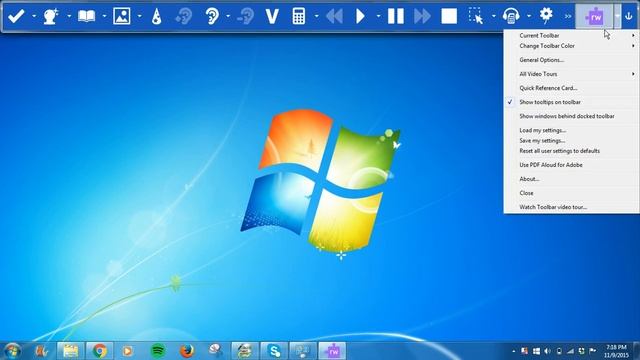Image resolution: width=640 pixels, height=360 pixels.
Task: Select Quick Reference Card... menu item
Action: 571,88
